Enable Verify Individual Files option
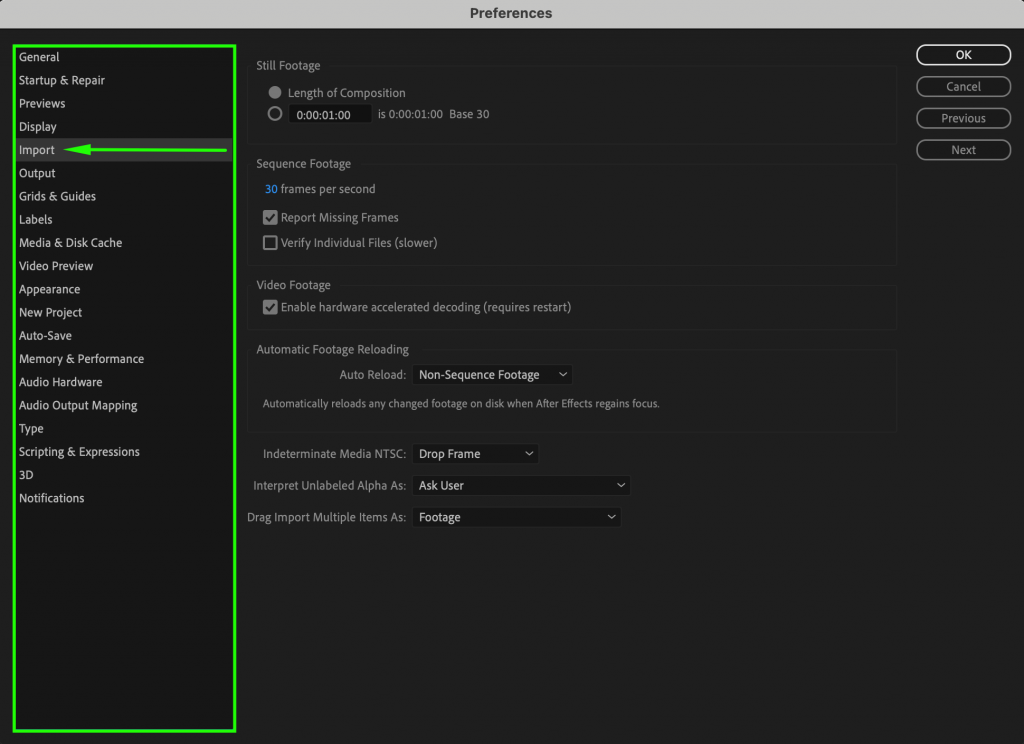Screen dimensions: 1024x744 (x=270, y=242)
